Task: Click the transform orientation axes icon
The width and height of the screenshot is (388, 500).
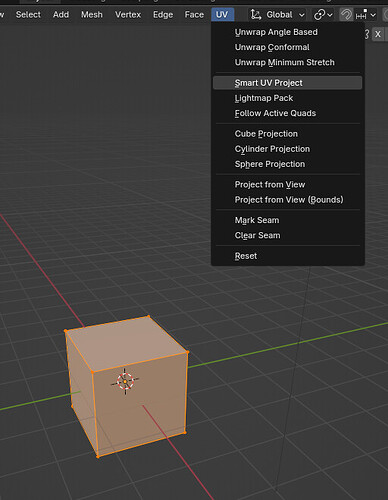Action: [x=256, y=15]
